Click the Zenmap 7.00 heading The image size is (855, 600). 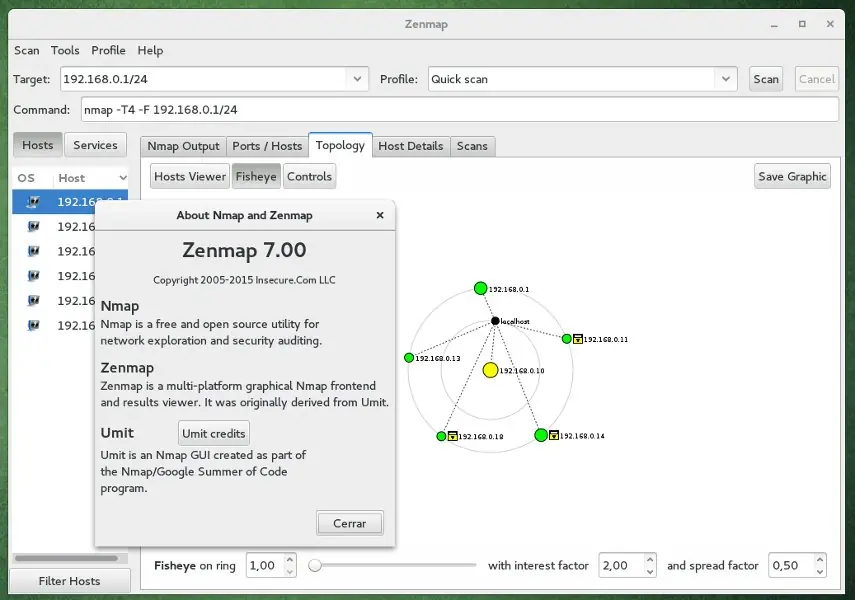point(244,250)
